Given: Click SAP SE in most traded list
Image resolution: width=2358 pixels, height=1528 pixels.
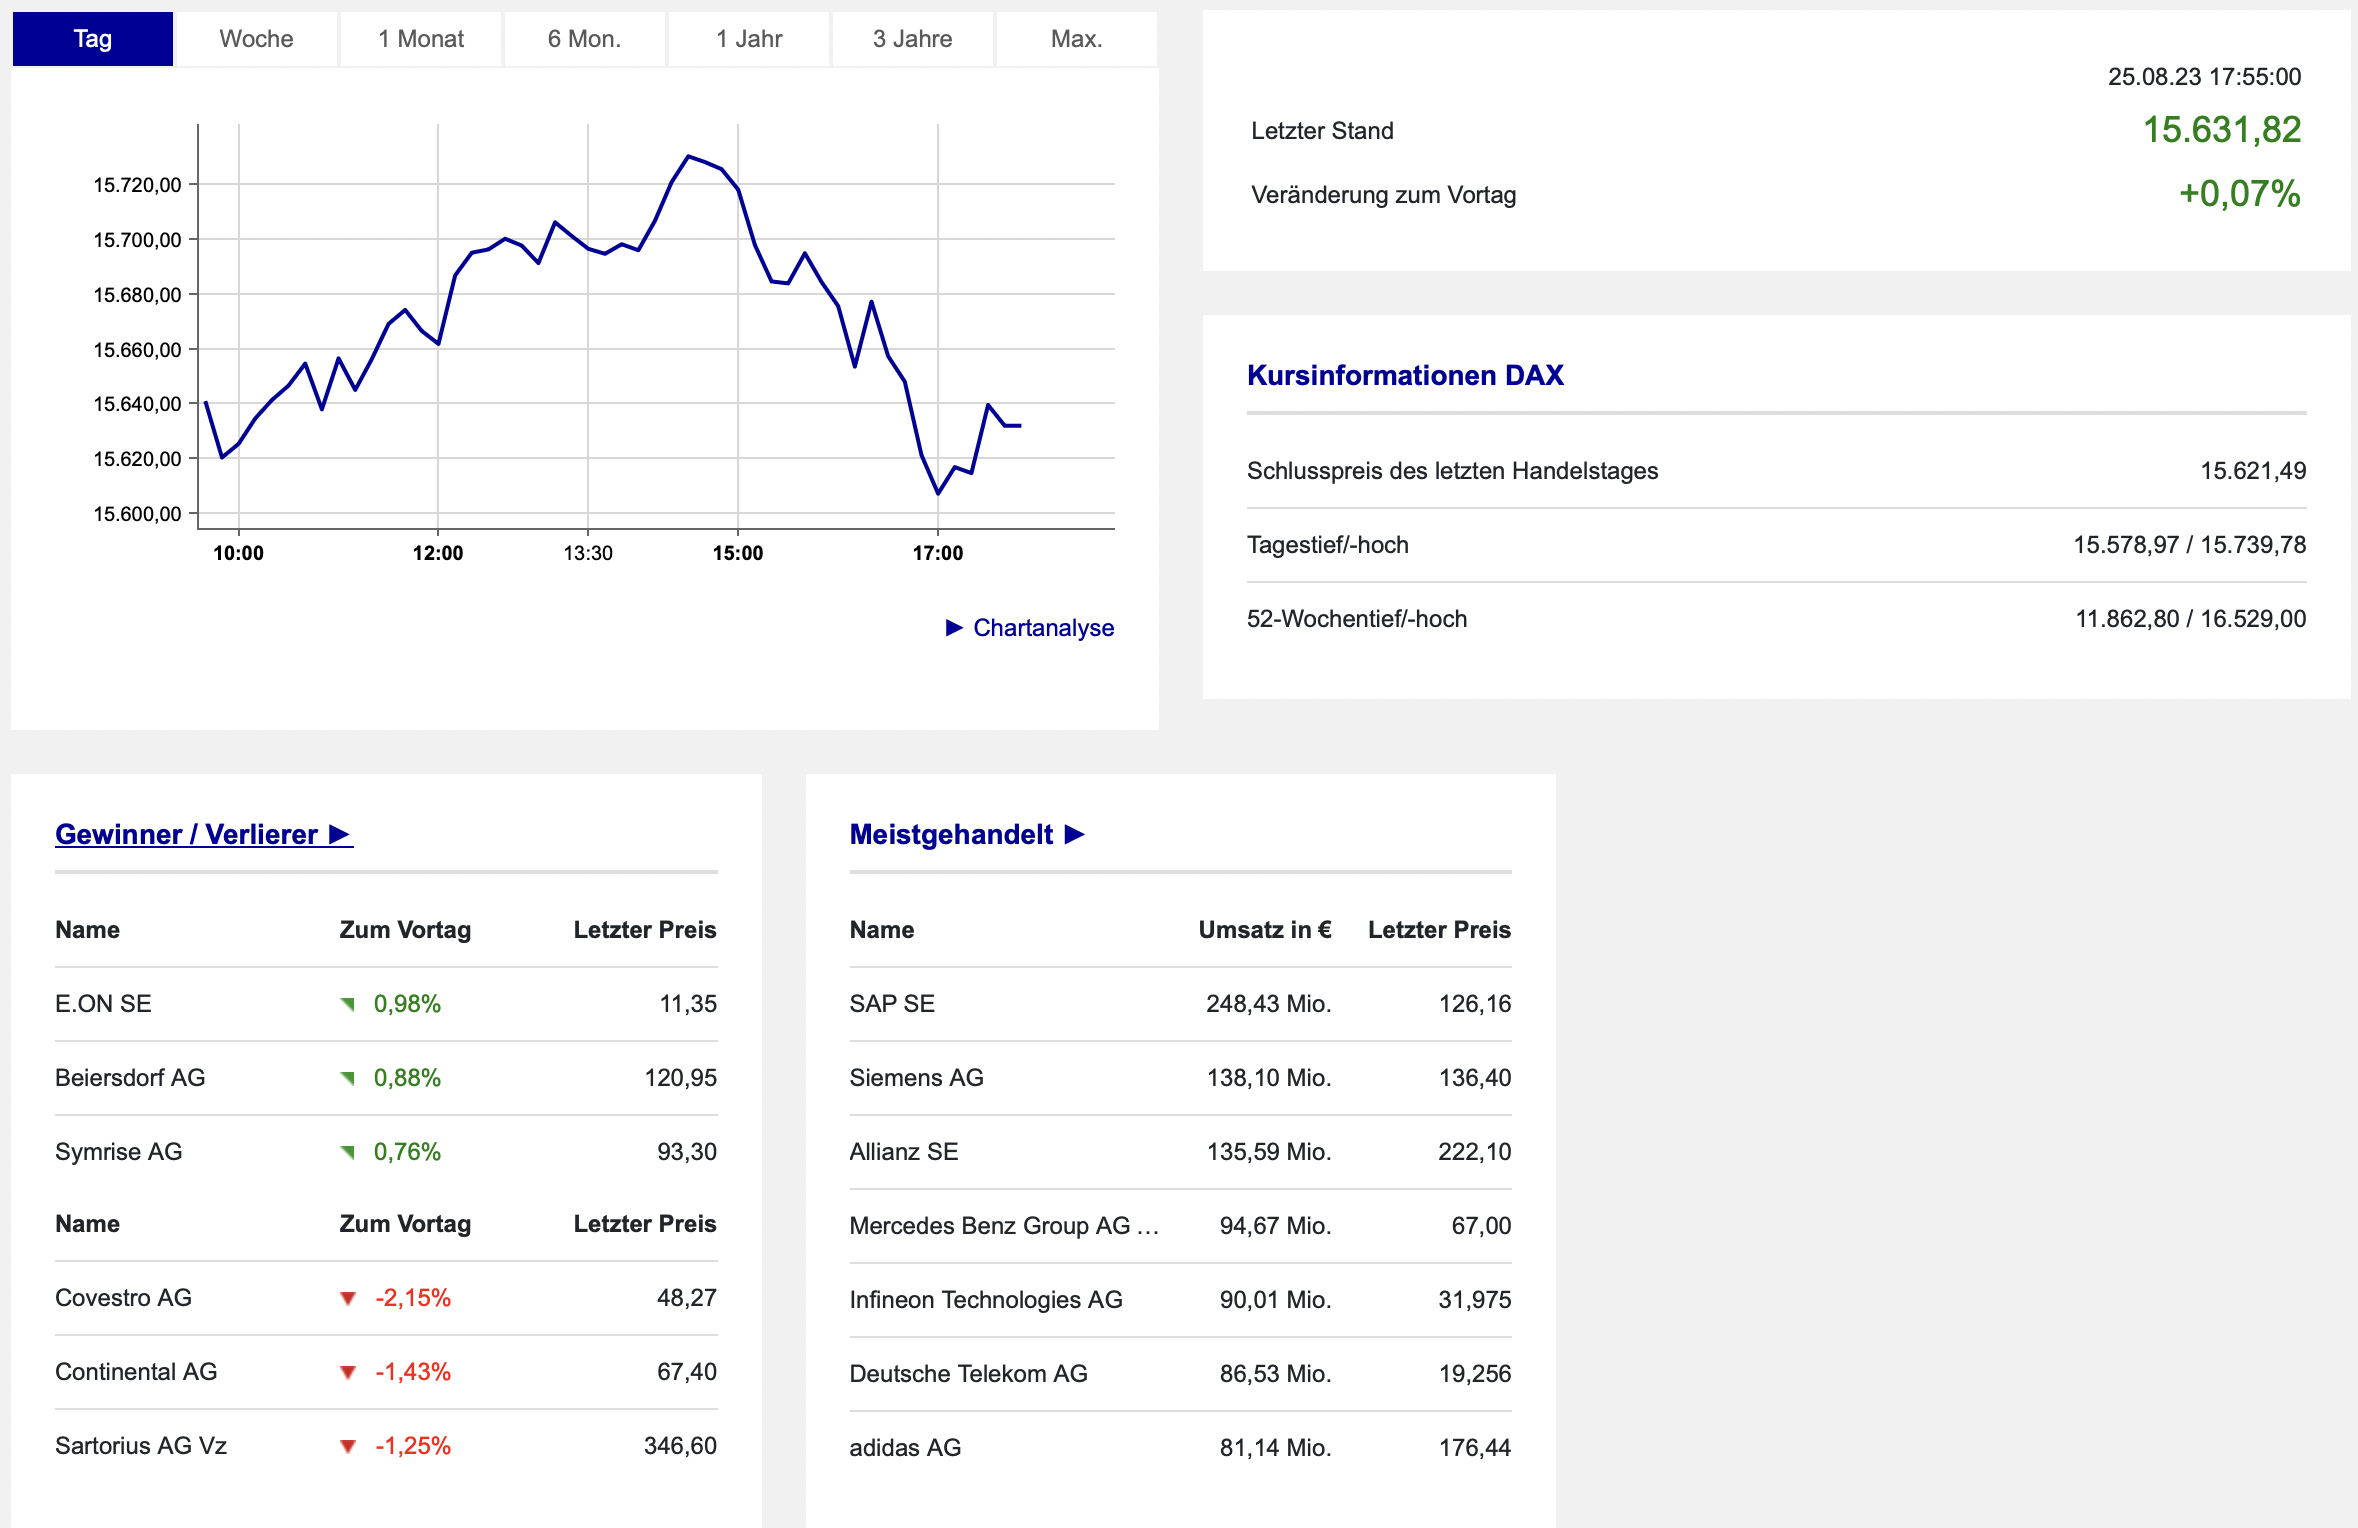Looking at the screenshot, I should click(892, 1004).
